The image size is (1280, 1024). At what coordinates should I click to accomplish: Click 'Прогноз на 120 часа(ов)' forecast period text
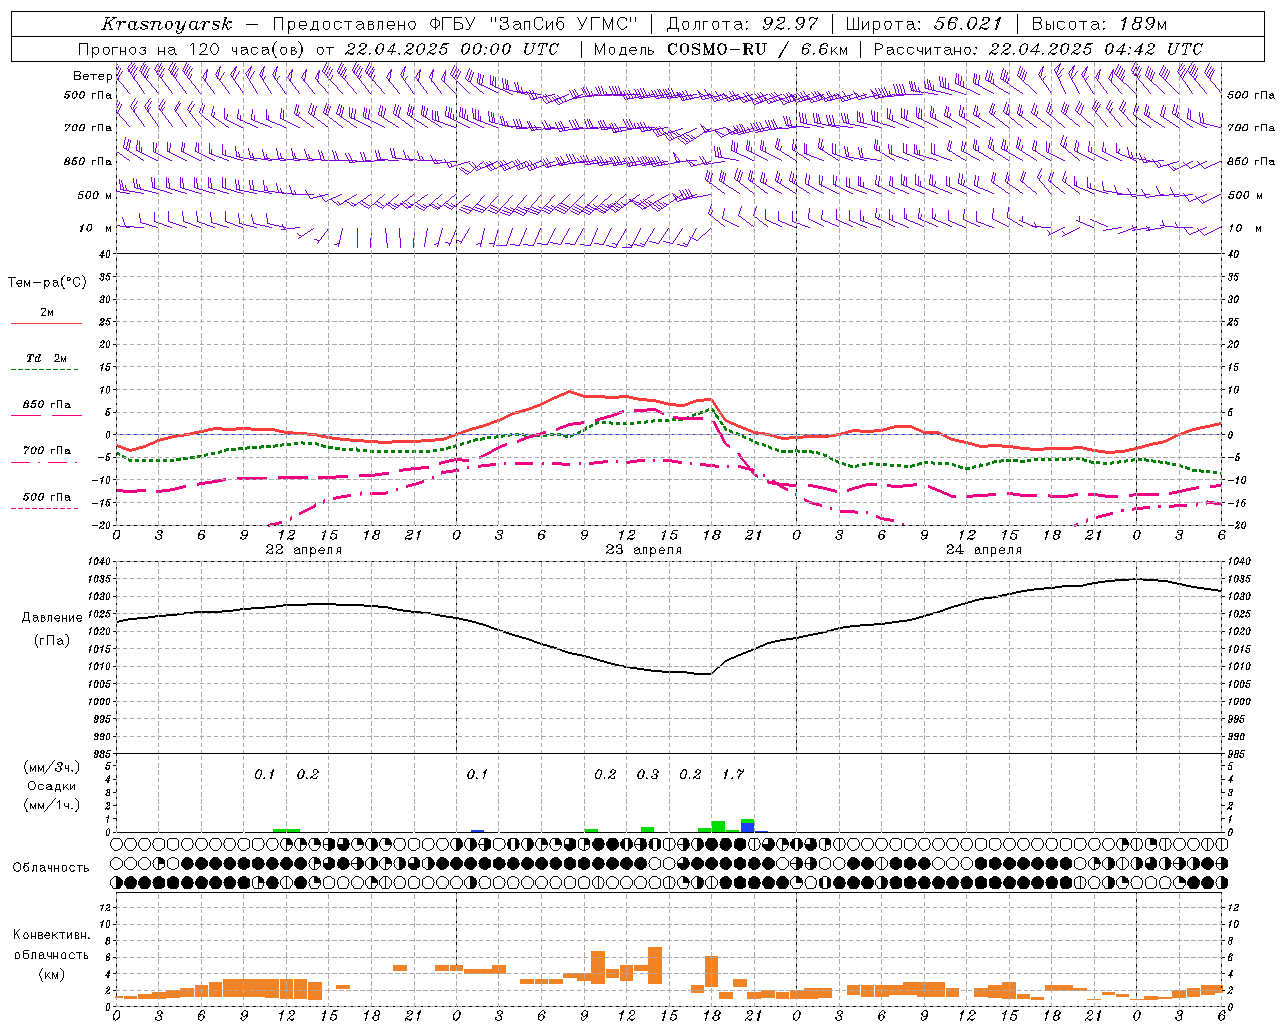(192, 49)
